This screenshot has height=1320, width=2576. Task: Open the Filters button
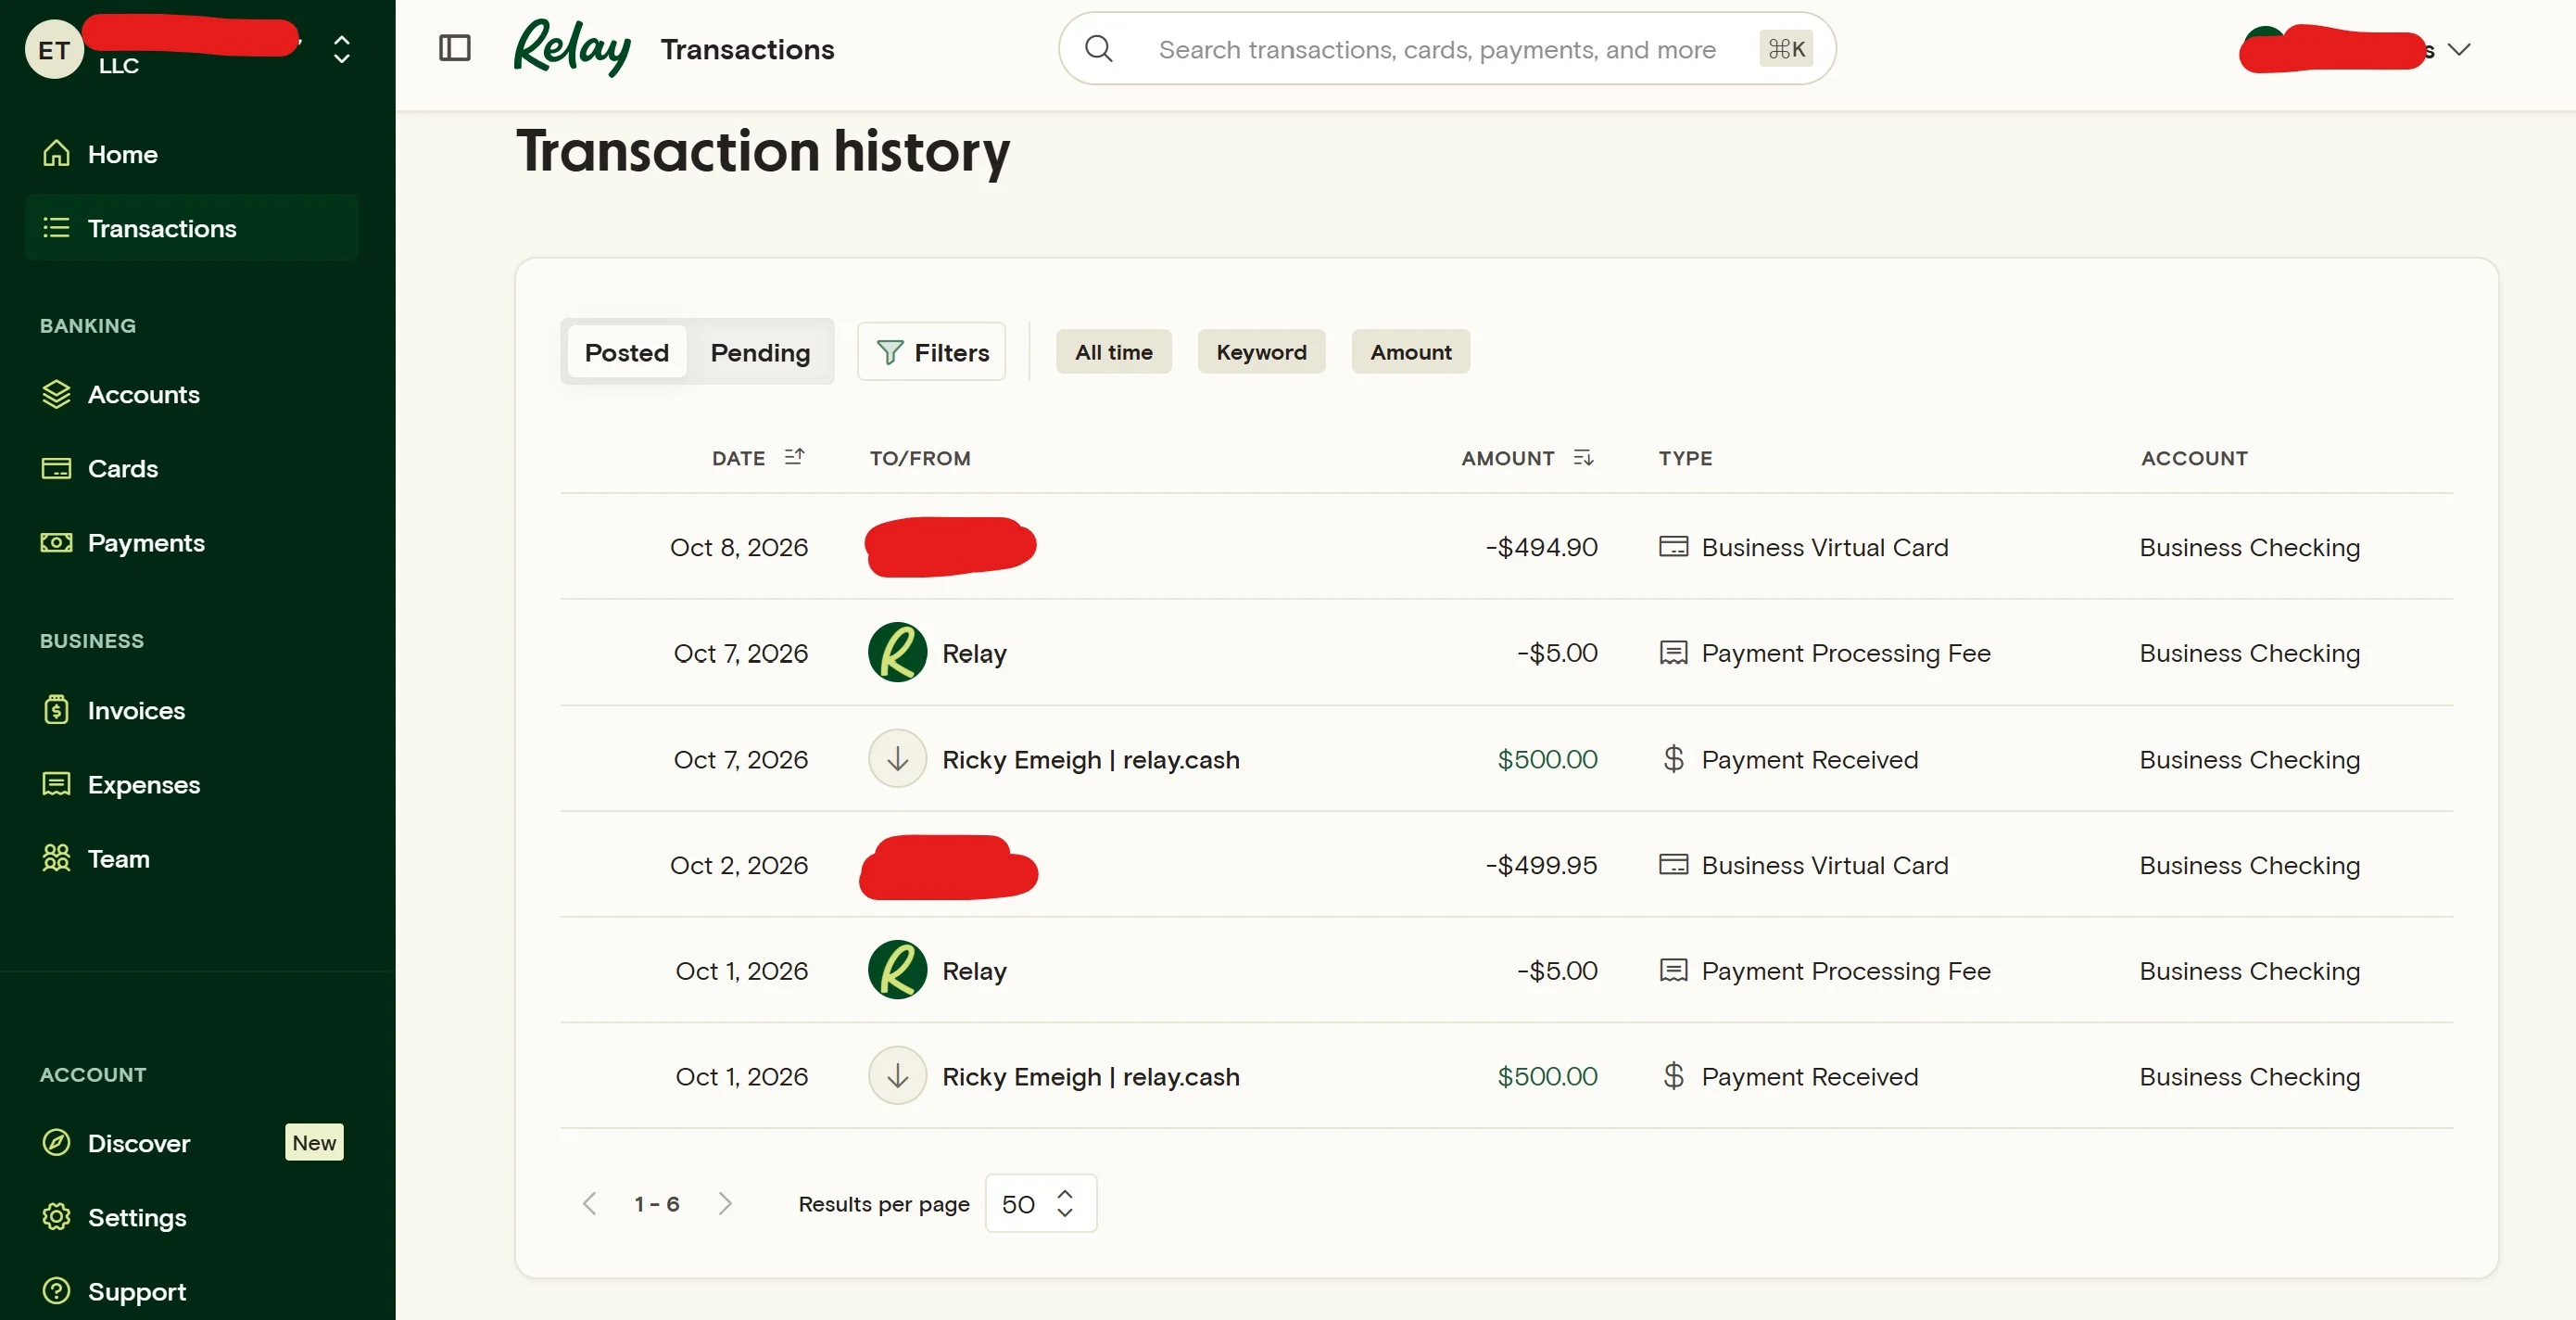(x=932, y=352)
